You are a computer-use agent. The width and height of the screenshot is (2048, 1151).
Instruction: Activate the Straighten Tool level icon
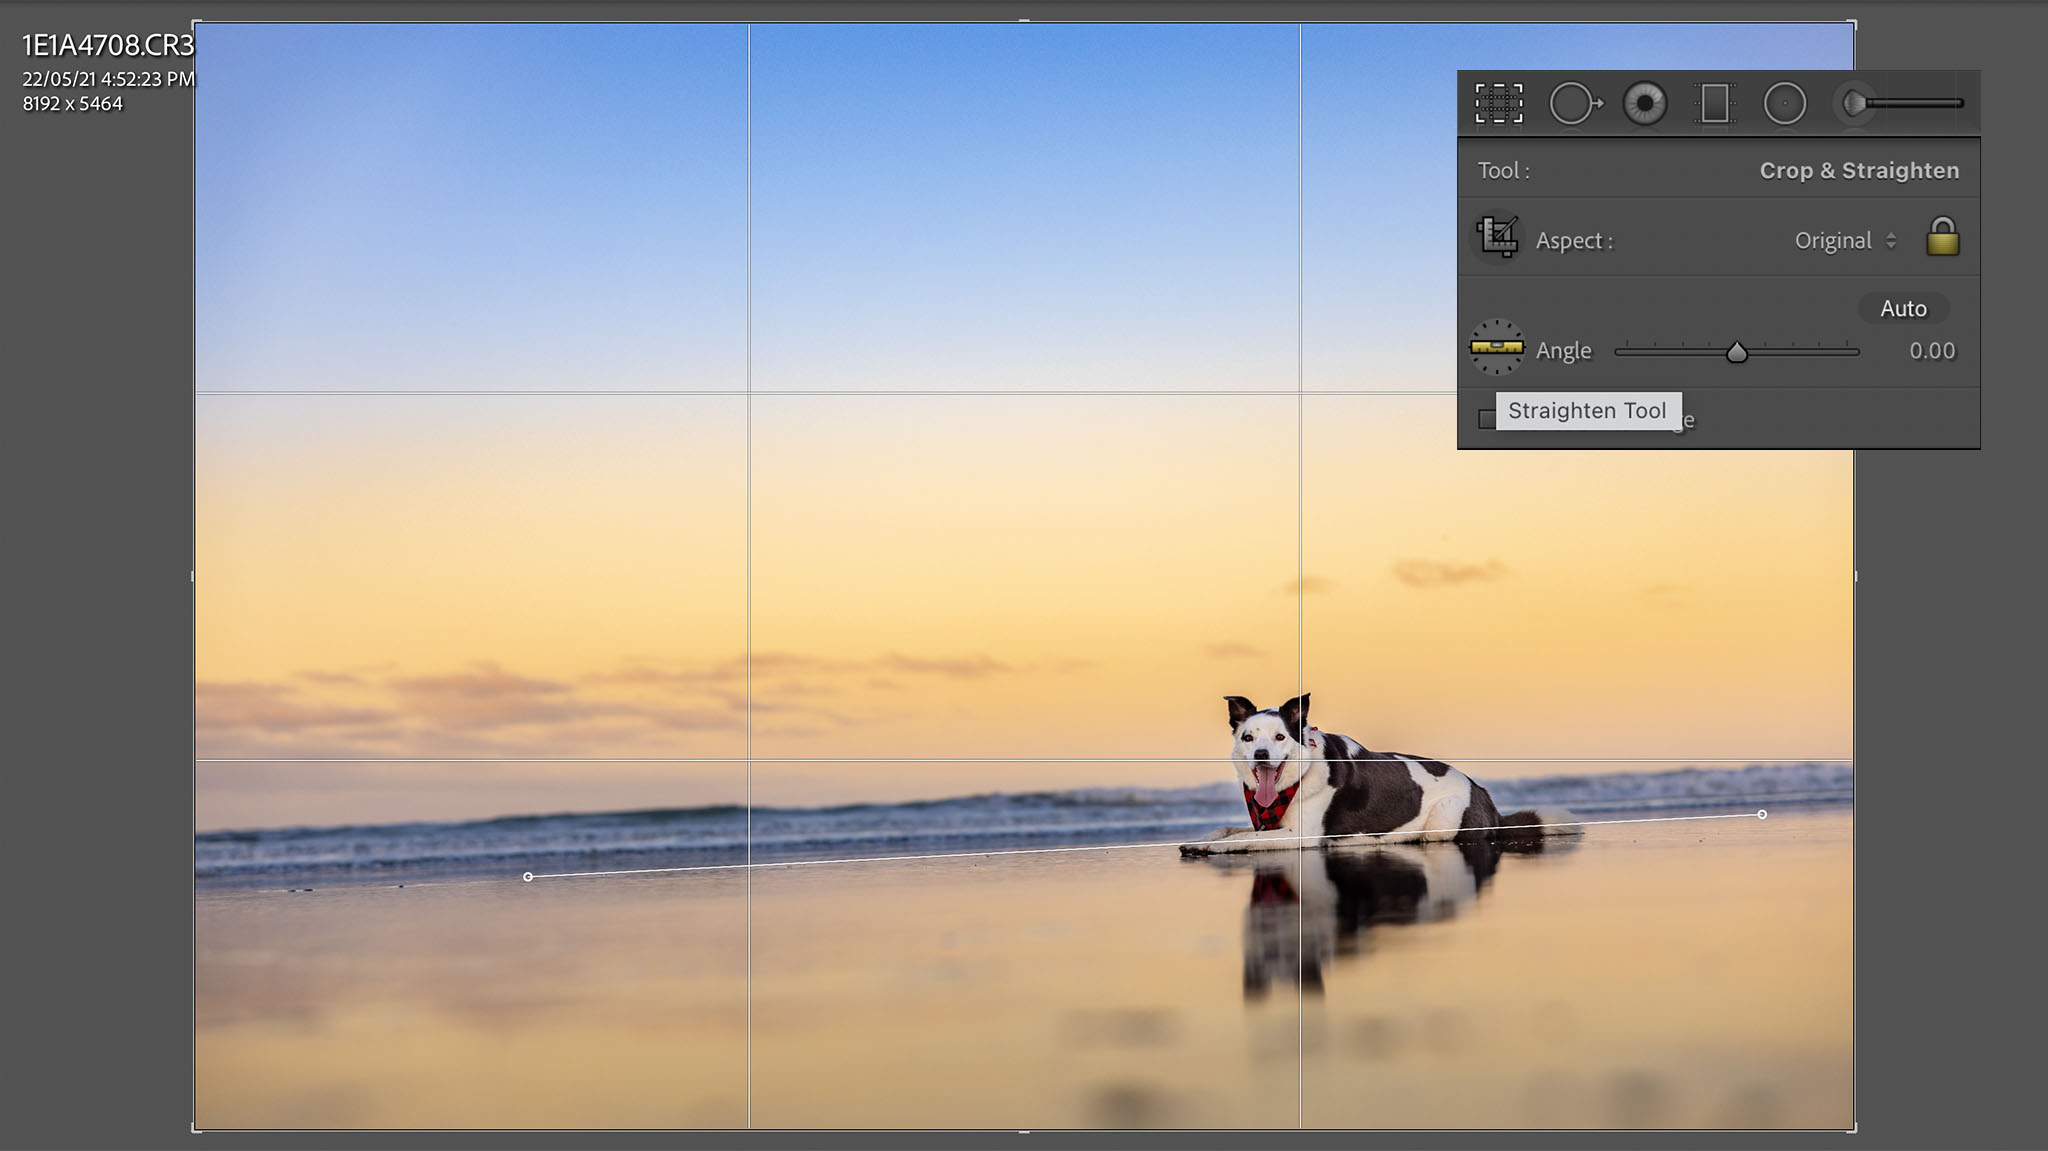coord(1496,348)
